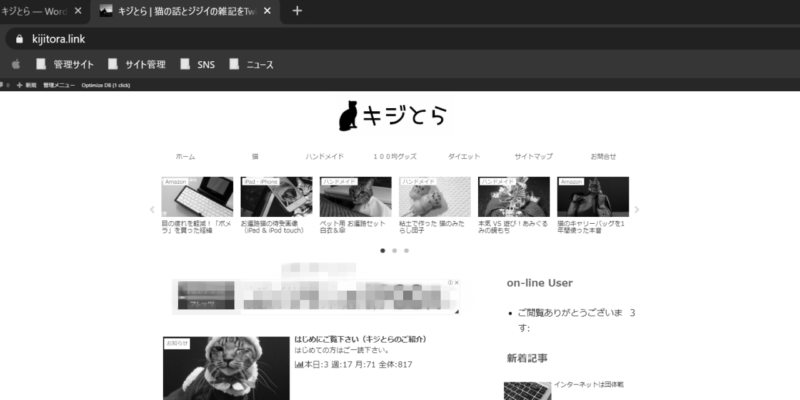
Task: Open the ペット用 お遍路セット cat thumbnail
Action: 356,197
